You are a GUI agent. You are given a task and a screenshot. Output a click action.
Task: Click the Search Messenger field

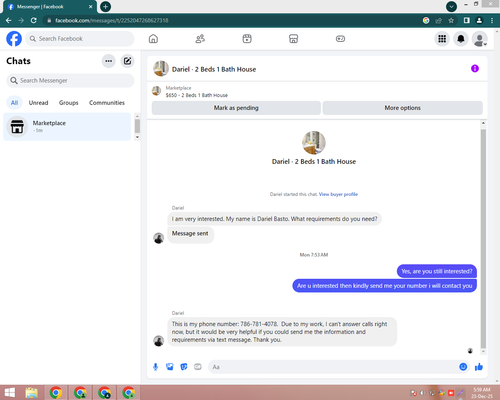70,81
